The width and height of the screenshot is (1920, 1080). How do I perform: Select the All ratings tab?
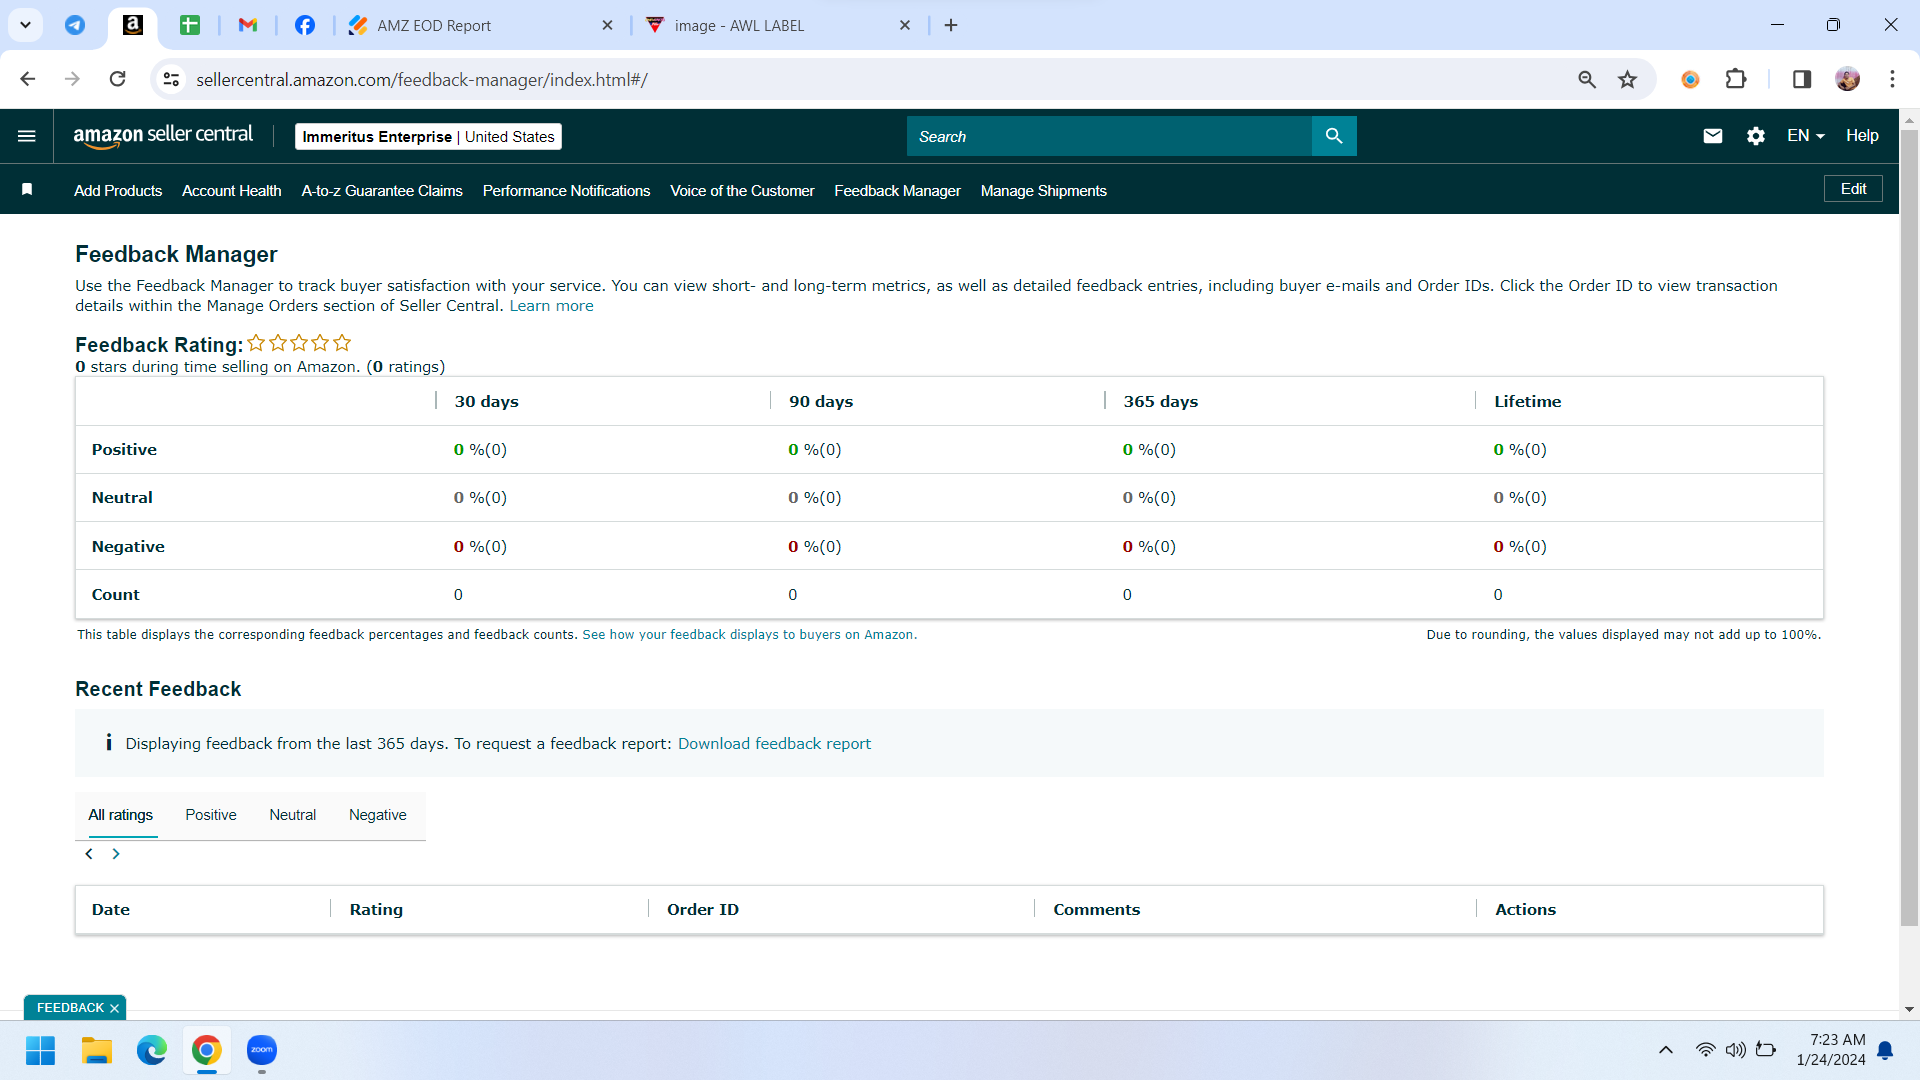coord(120,815)
